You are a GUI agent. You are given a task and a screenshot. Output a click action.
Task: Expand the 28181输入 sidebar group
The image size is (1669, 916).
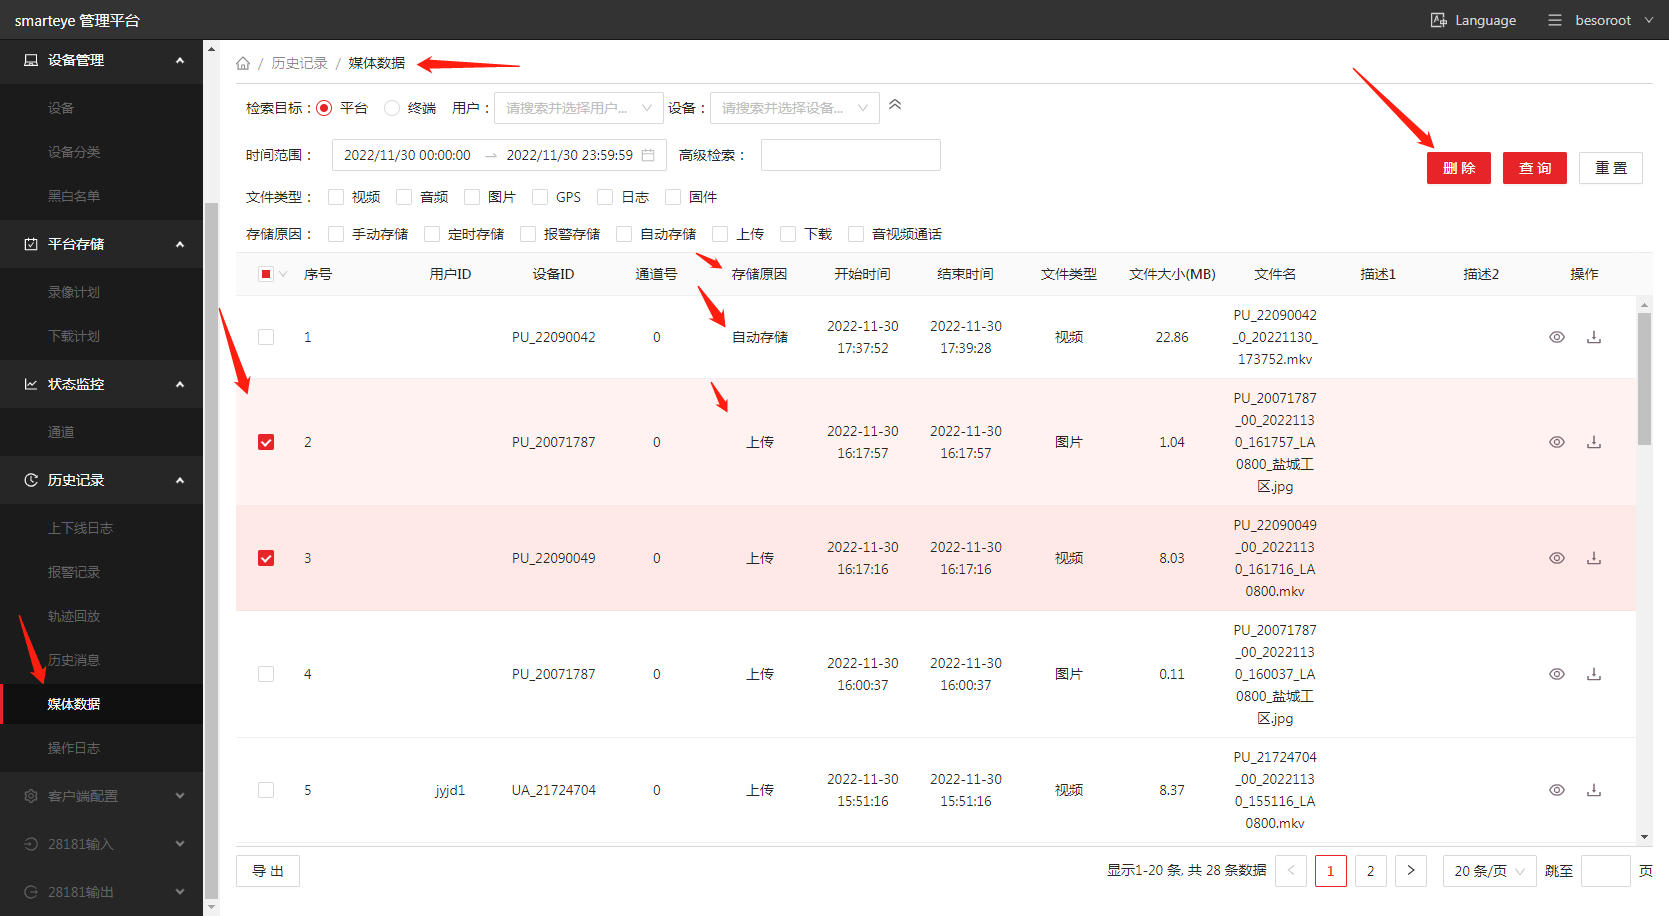click(180, 844)
